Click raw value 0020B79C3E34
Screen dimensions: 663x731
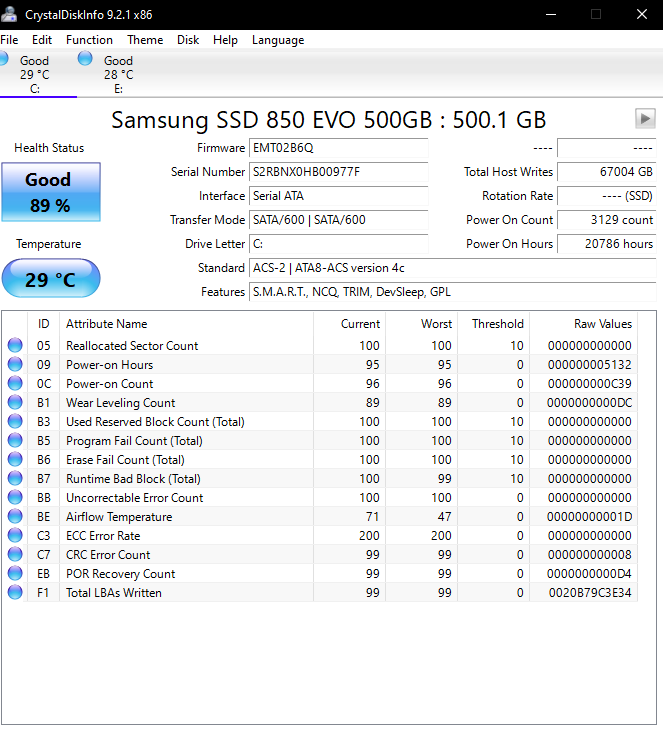coord(590,593)
